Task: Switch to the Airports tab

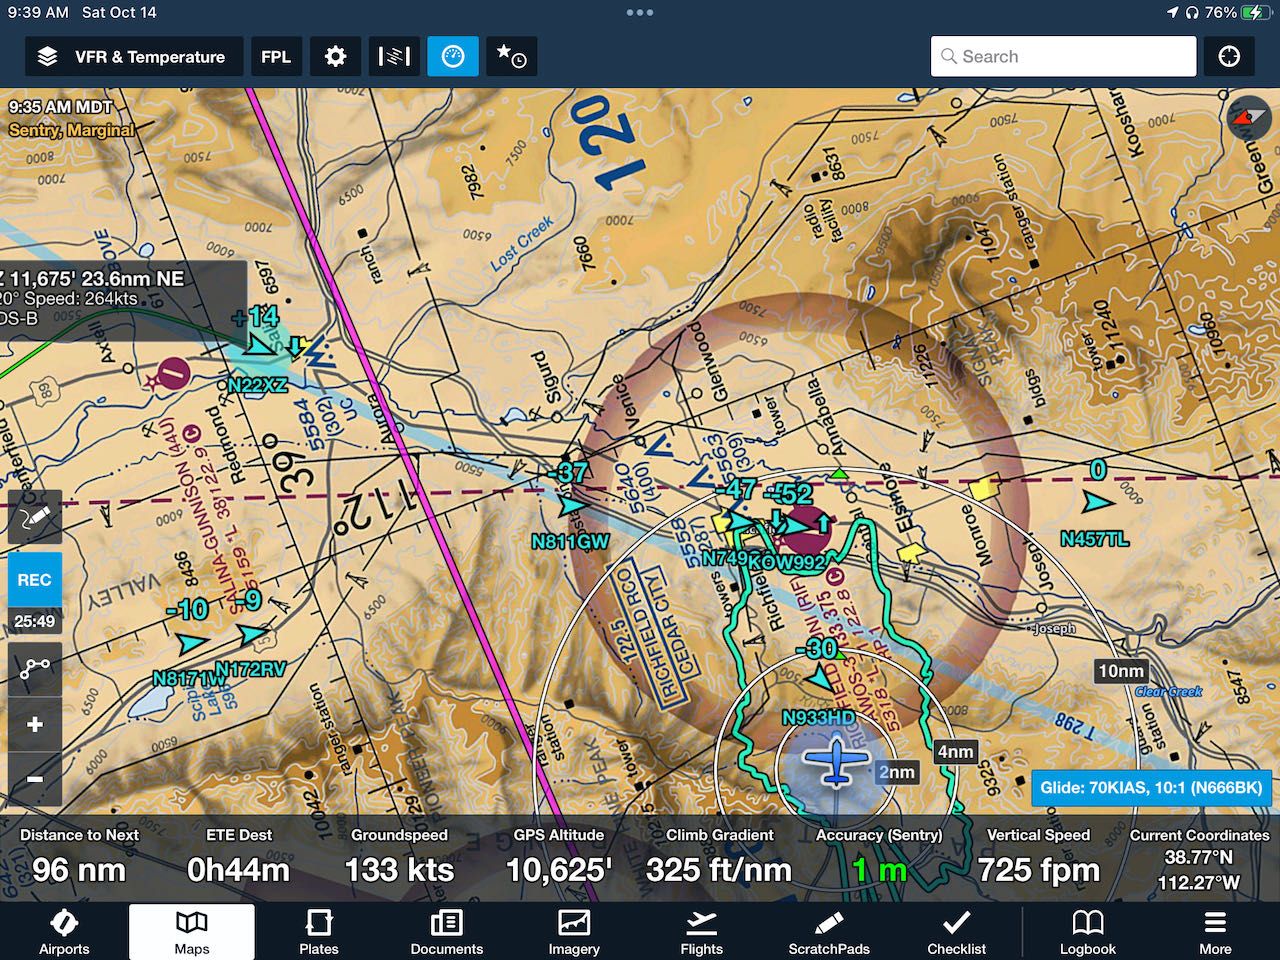Action: click(x=64, y=932)
